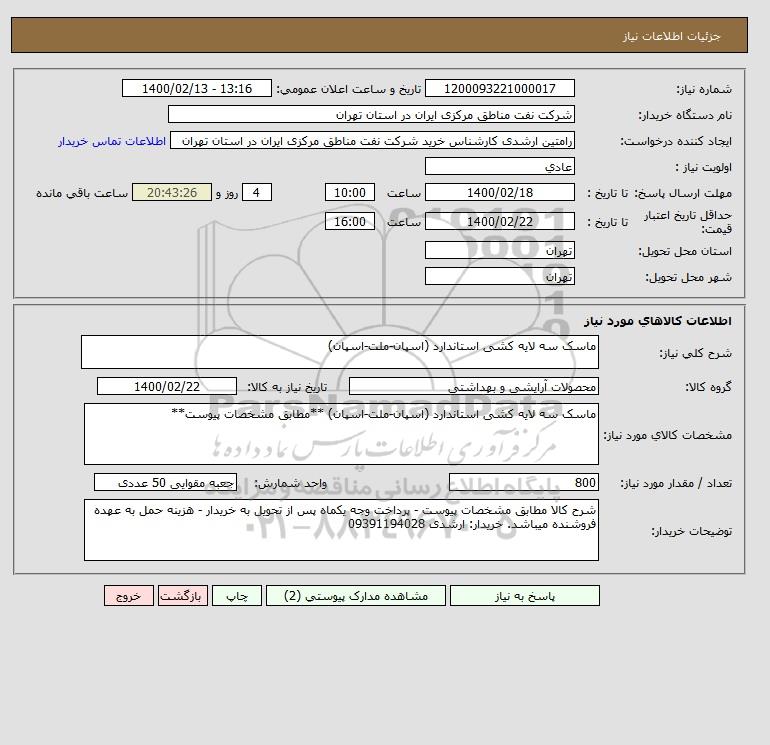Click the شرح کلی نیاز description box
Viewport: 770px width, 745px height.
[x=340, y=352]
